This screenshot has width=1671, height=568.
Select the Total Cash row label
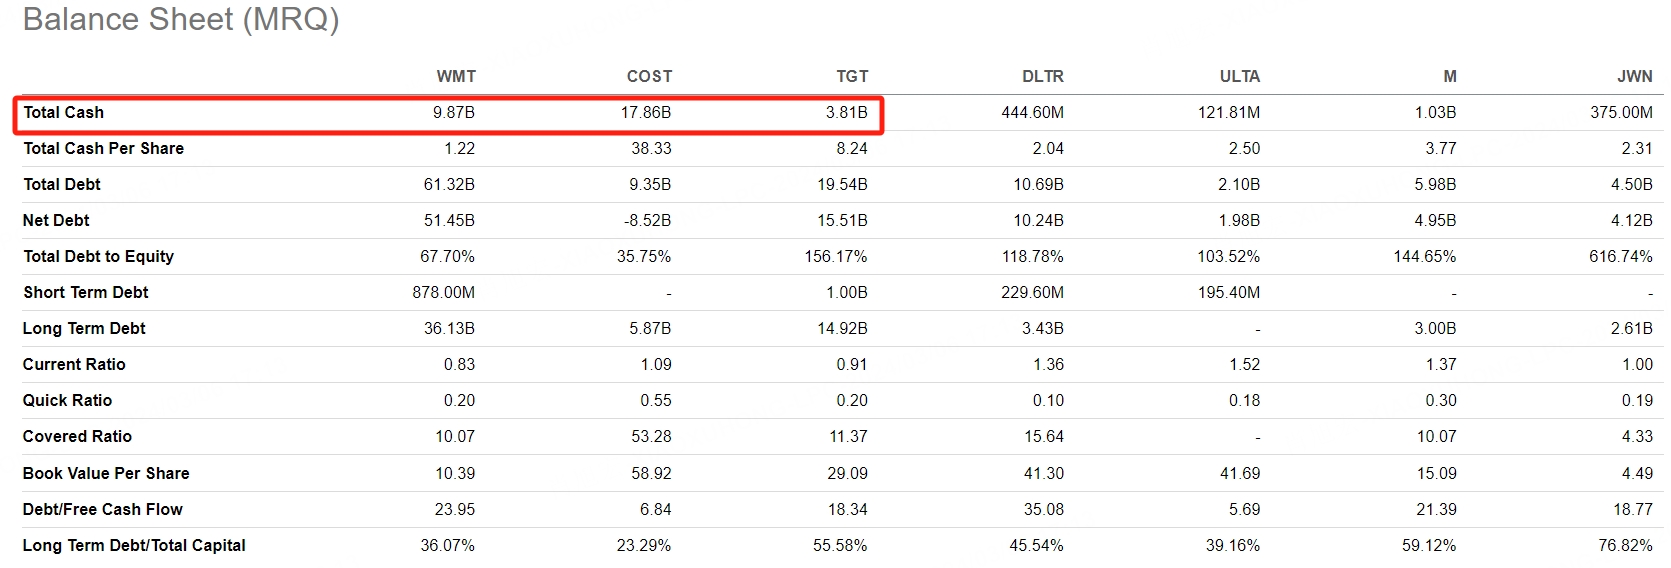64,112
